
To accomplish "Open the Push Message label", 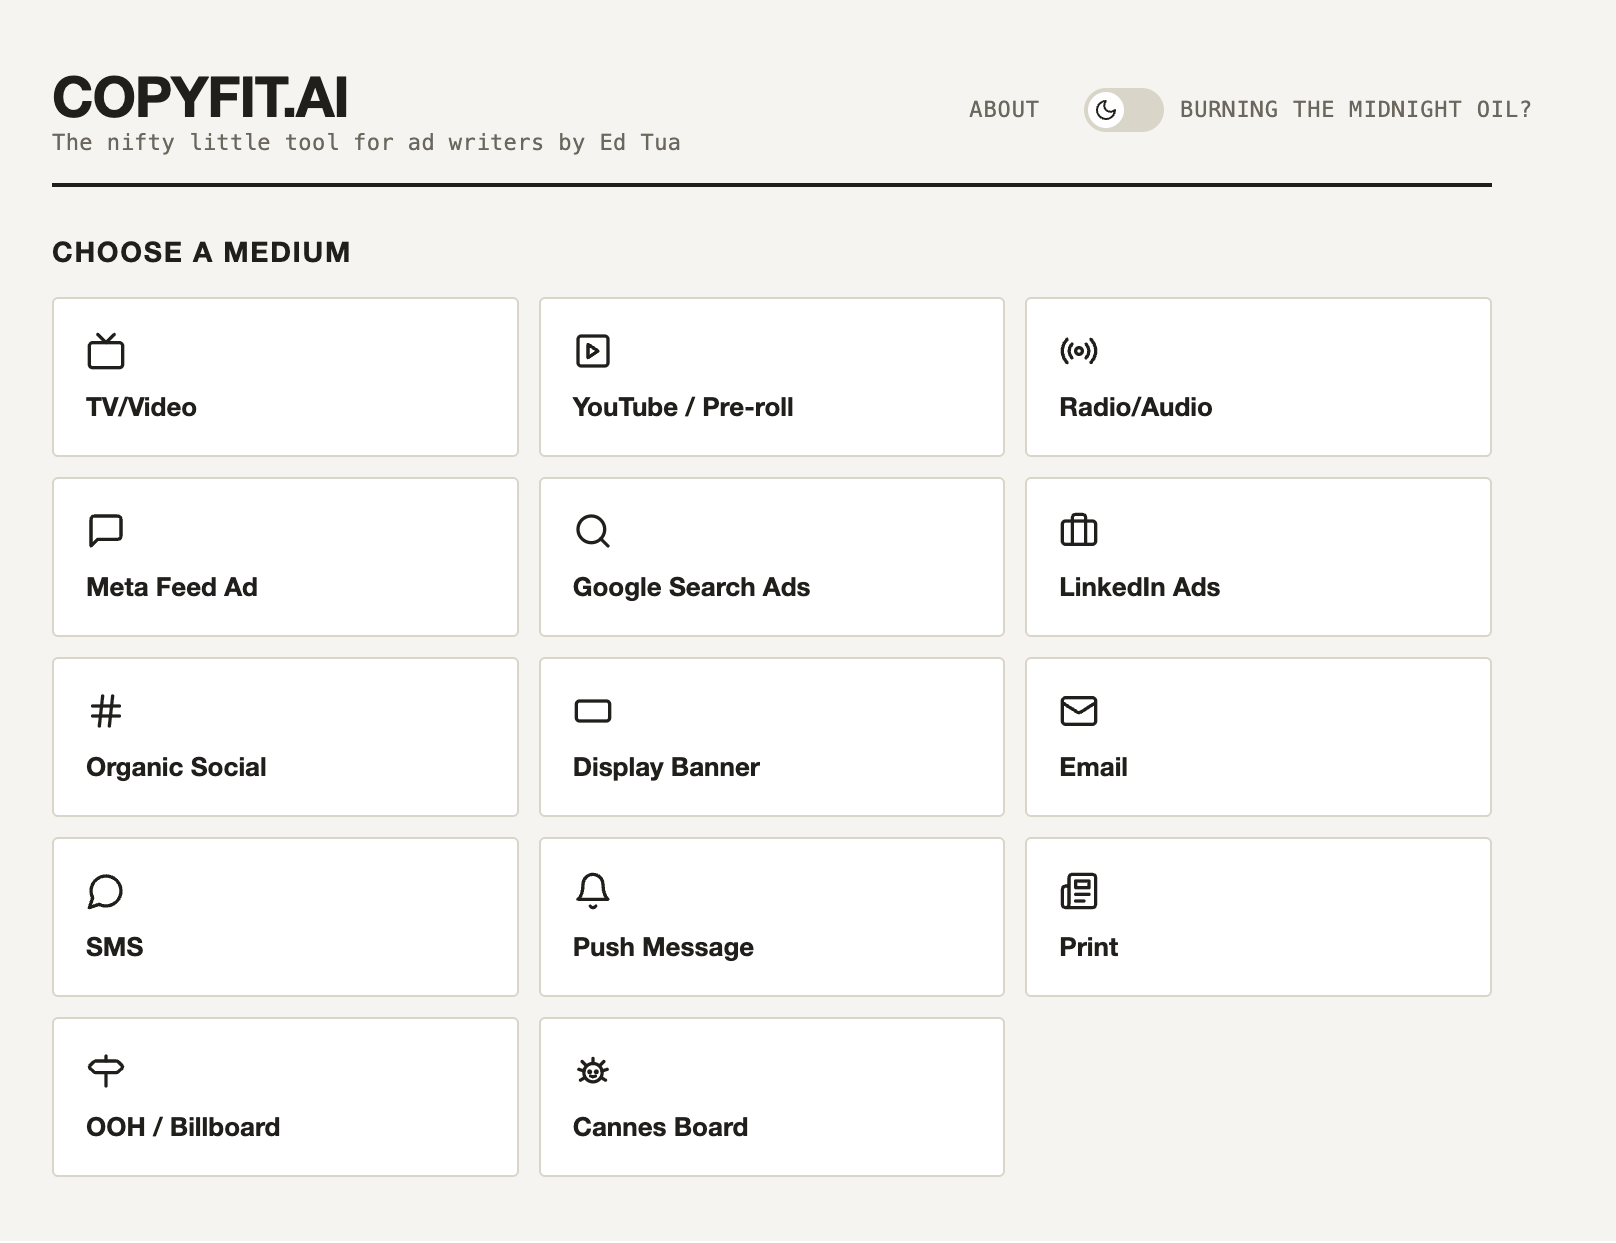I will [663, 947].
